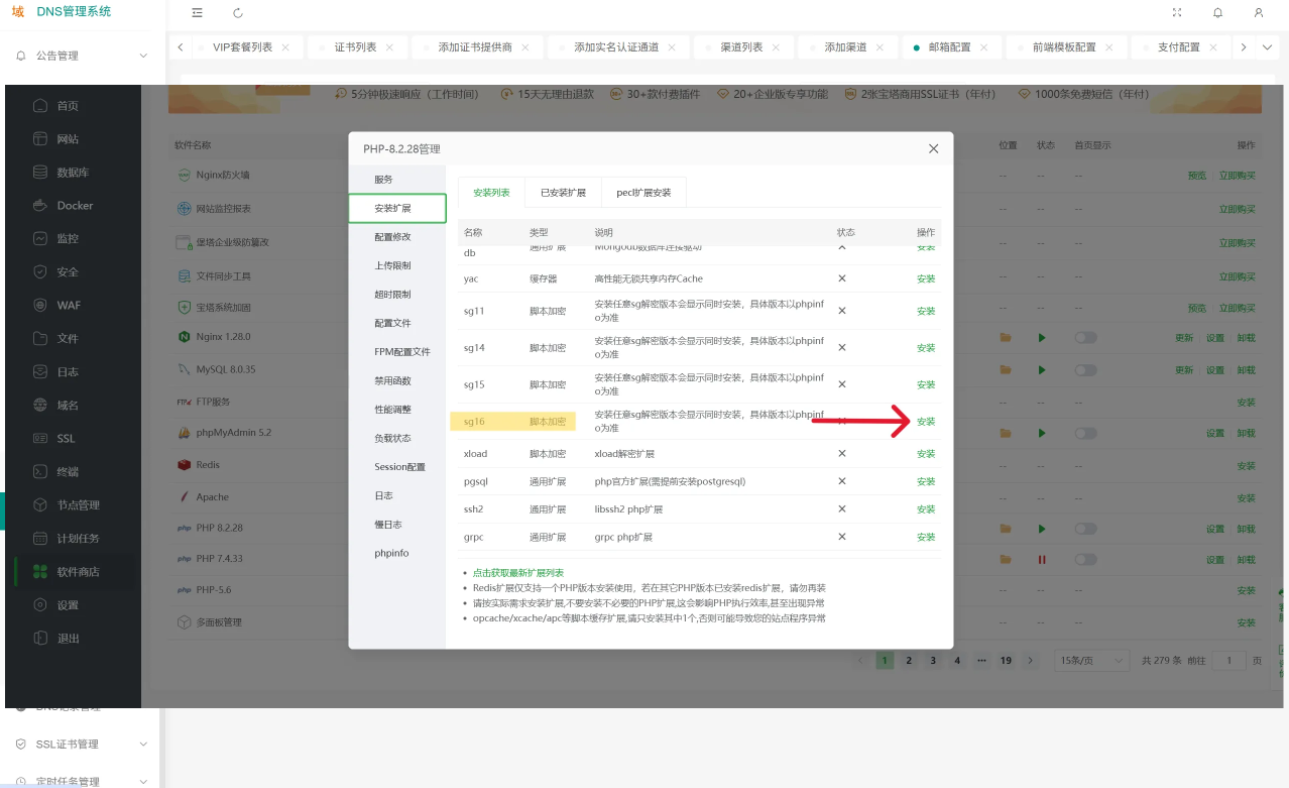The height and width of the screenshot is (788, 1289).
Task: Click the sidebar collapse menu icon
Action: click(197, 13)
